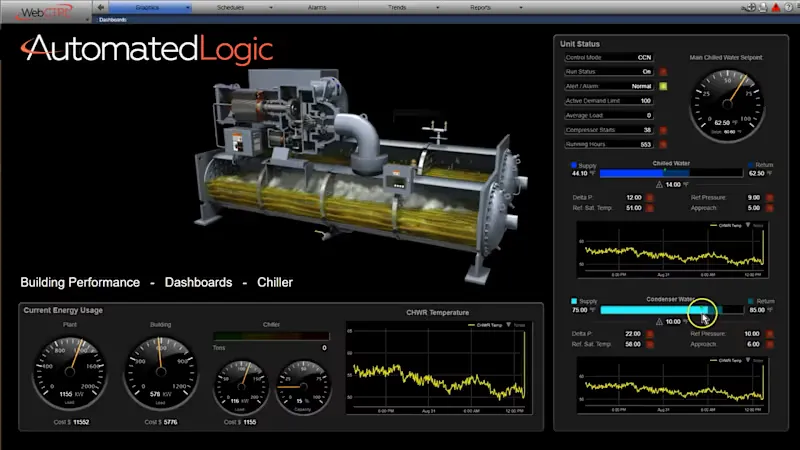This screenshot has width=800, height=450.
Task: Click the Chiller Tons bar
Action: click(x=271, y=336)
